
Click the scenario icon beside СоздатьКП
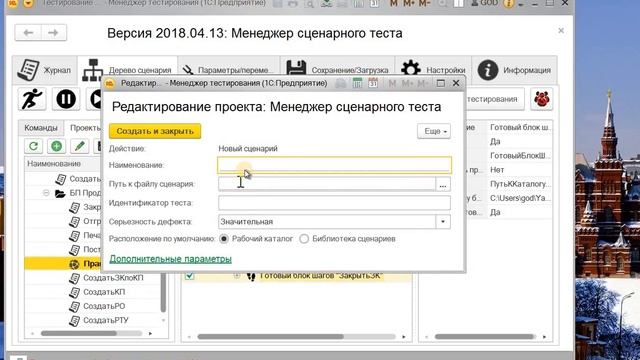click(74, 292)
